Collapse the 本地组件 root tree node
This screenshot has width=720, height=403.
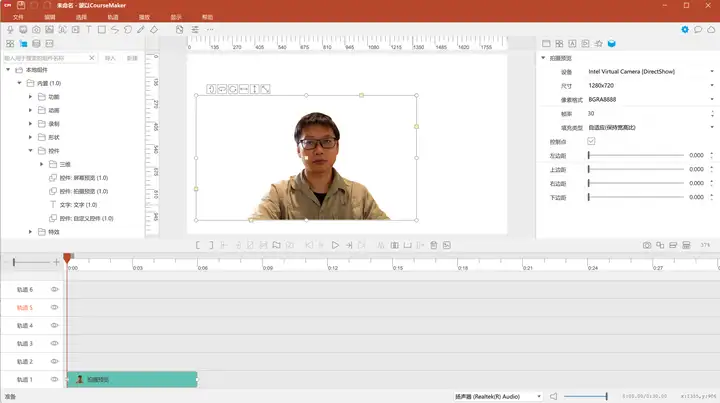coord(8,70)
